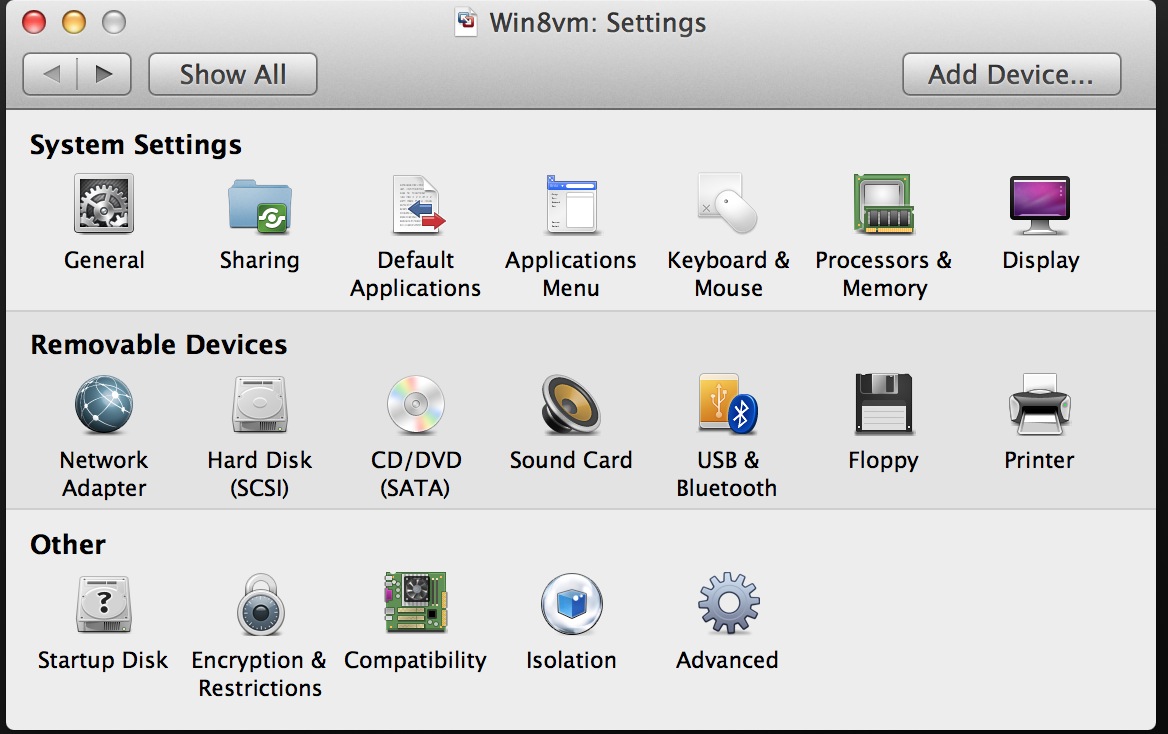Open the General settings gear icon

point(104,204)
